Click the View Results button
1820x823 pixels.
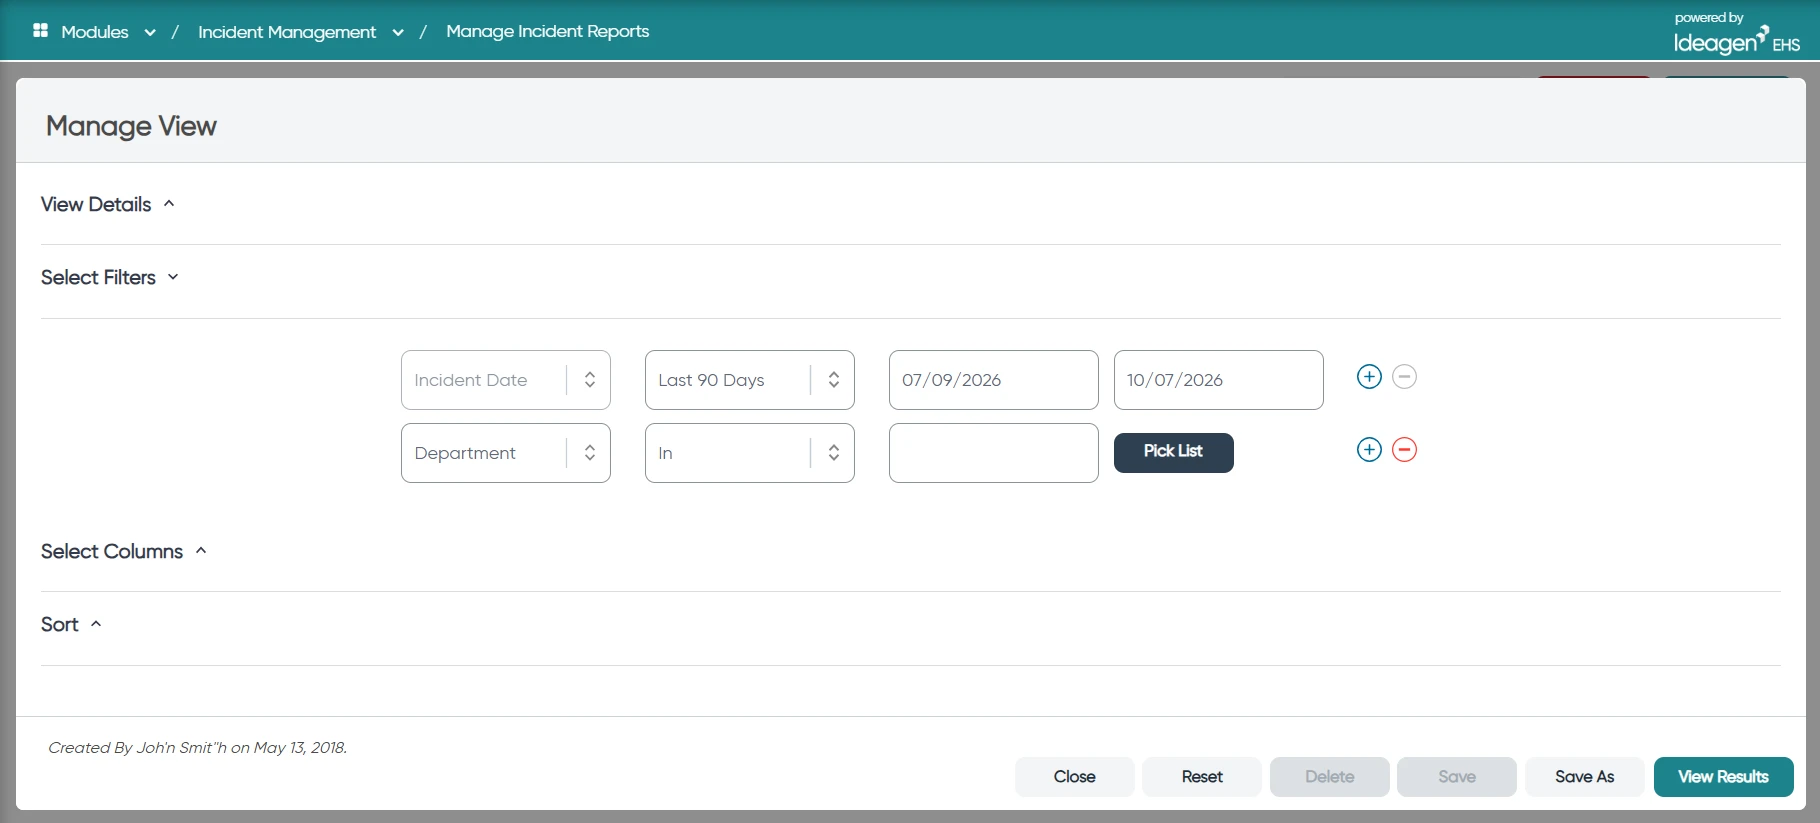[1724, 777]
